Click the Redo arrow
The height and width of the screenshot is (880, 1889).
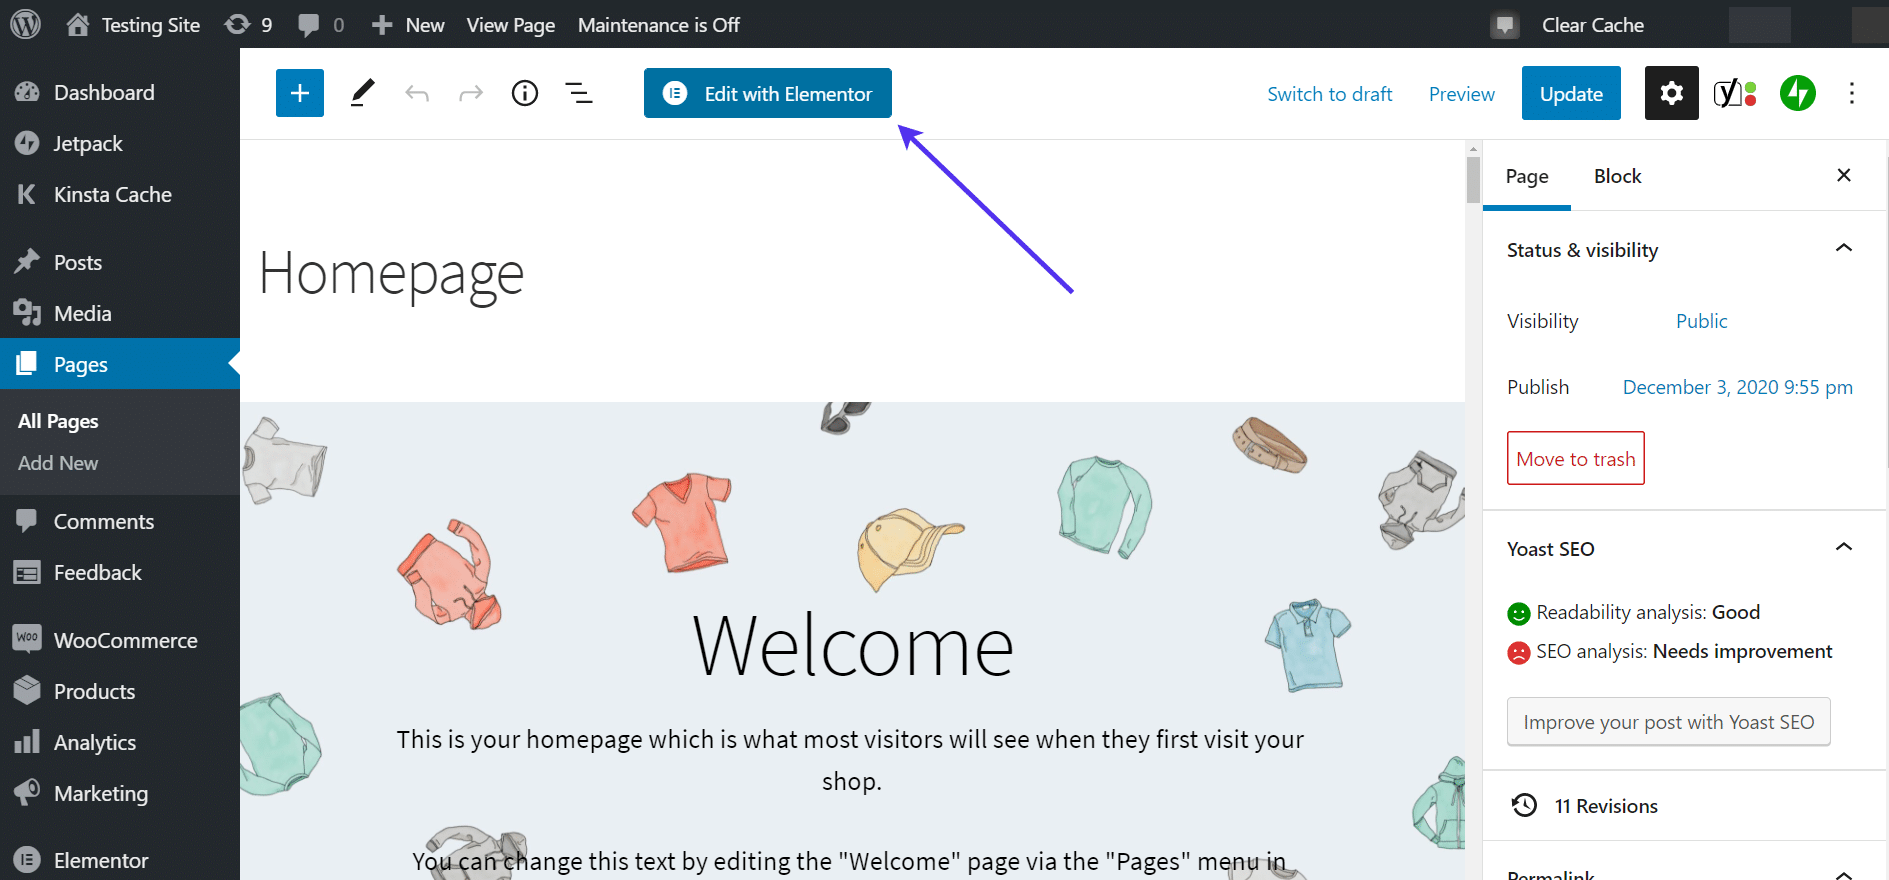pos(471,94)
